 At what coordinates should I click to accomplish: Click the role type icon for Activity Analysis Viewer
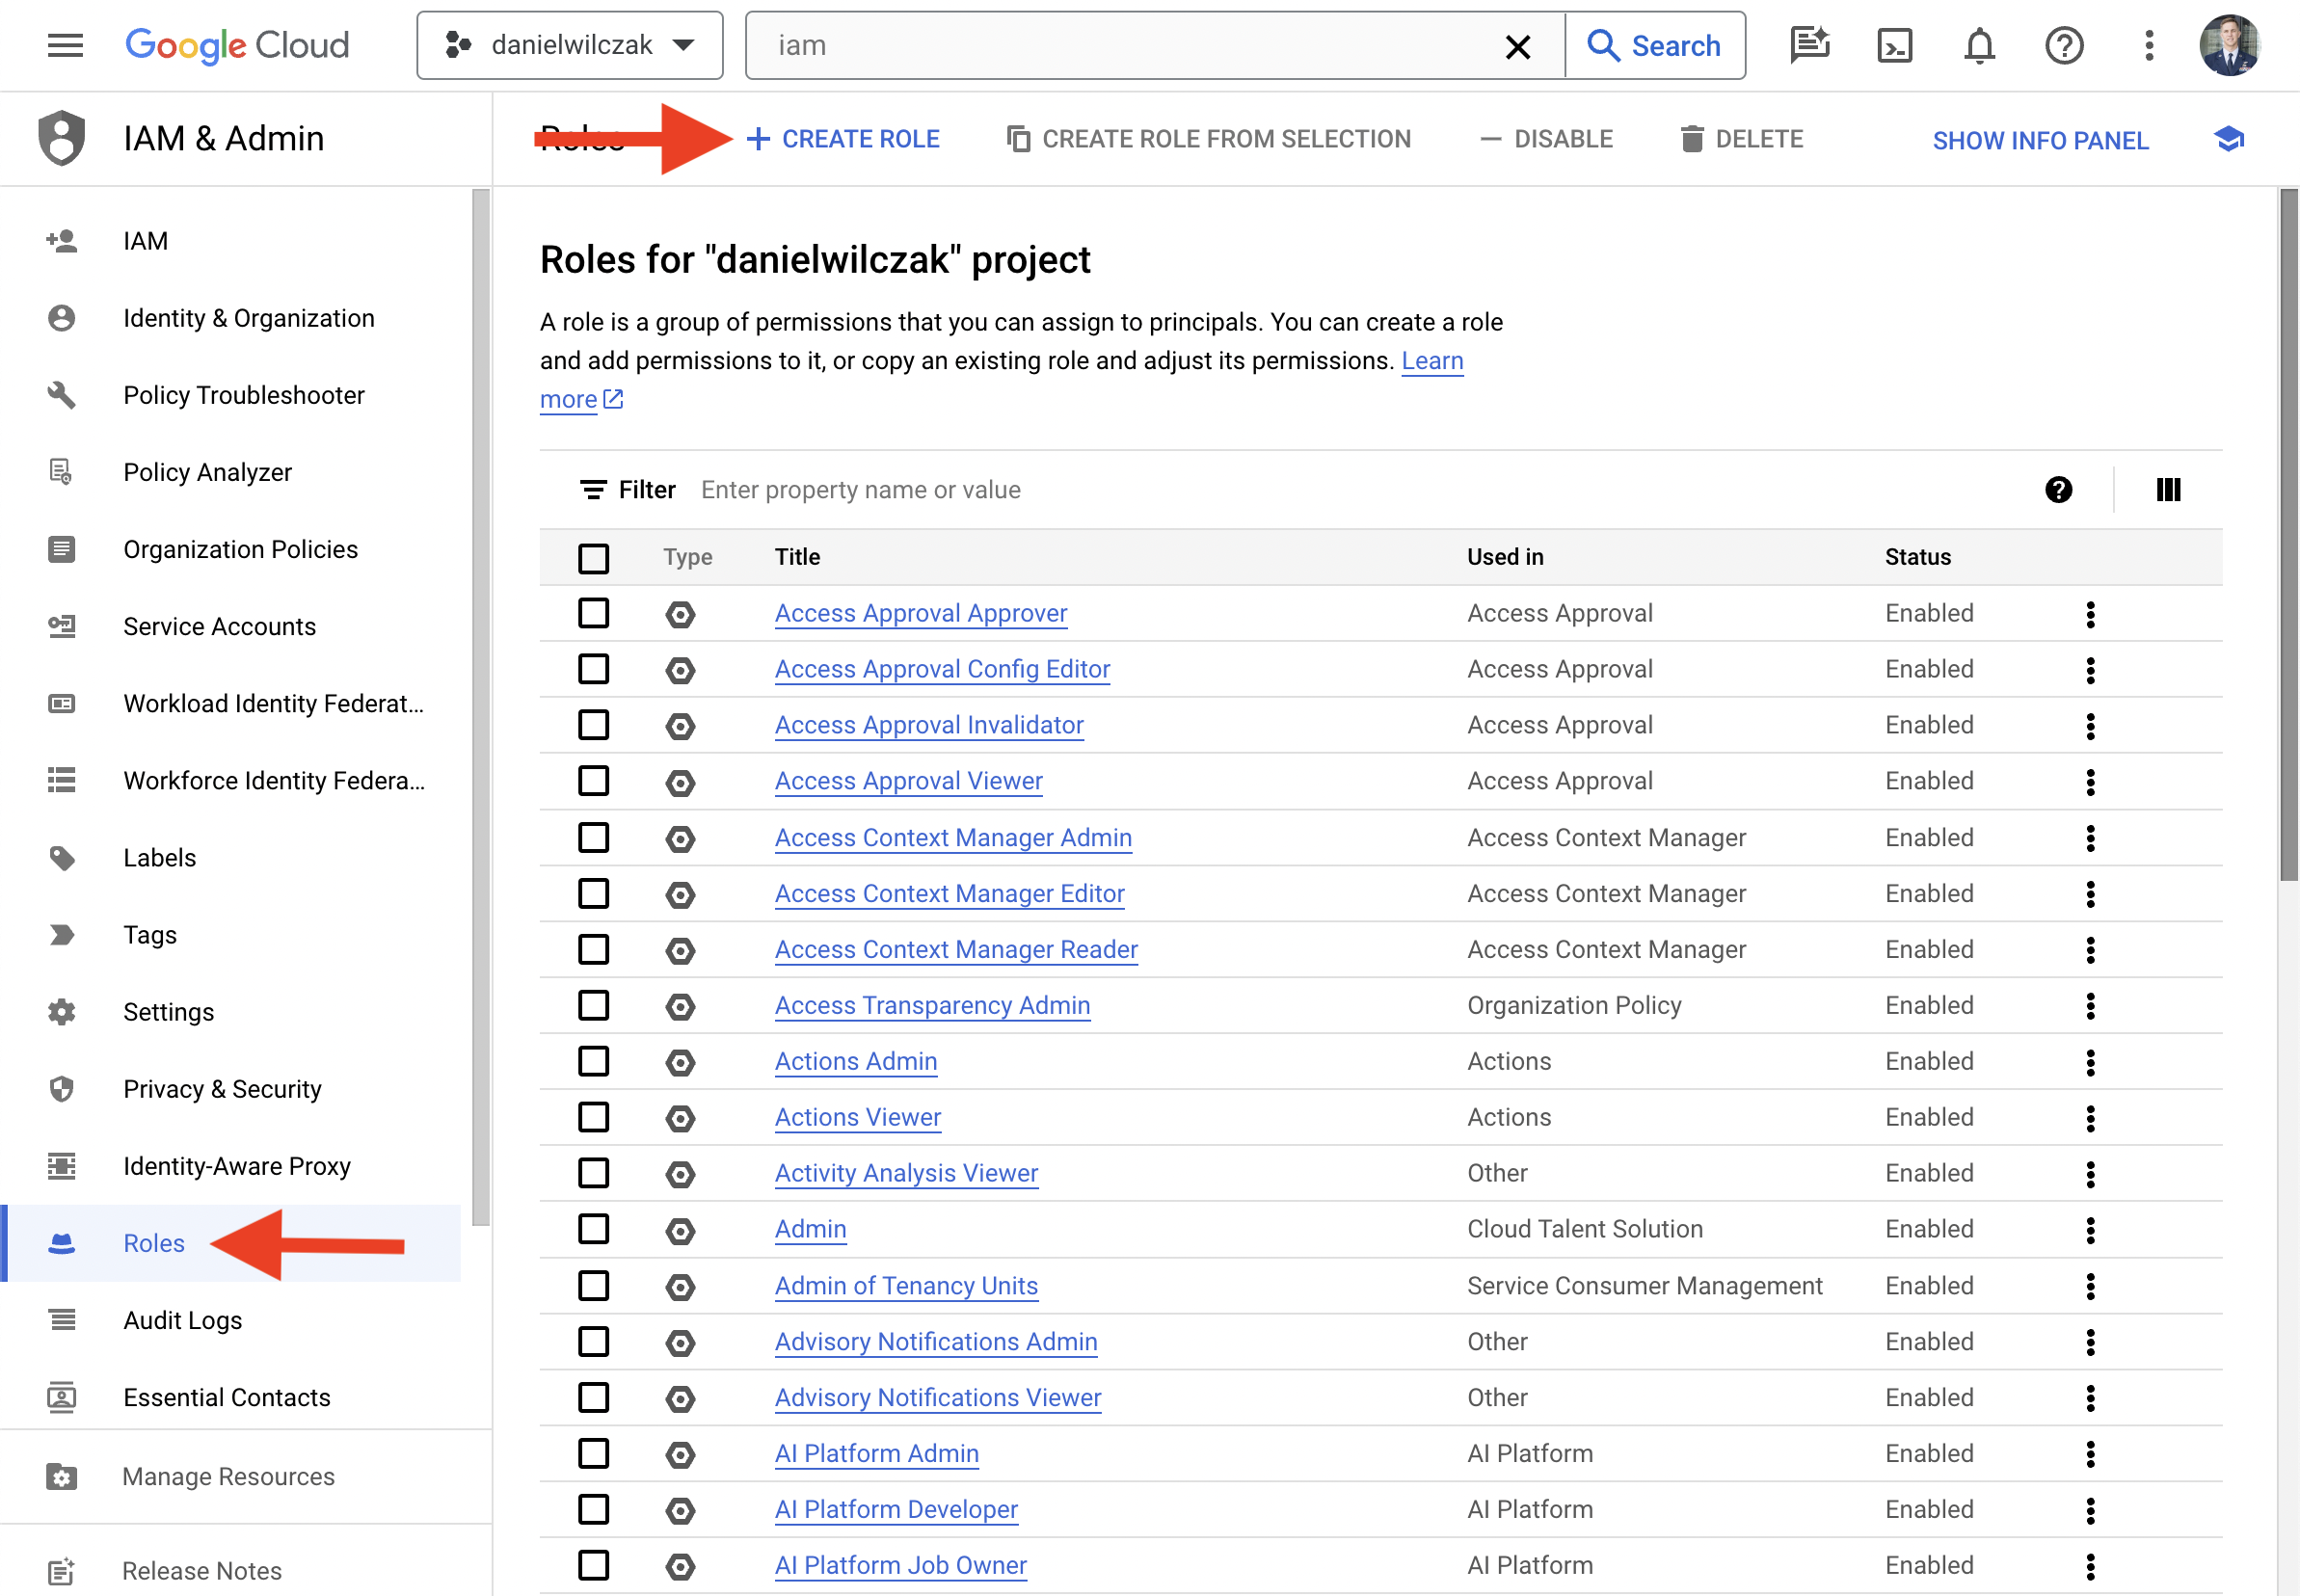(681, 1173)
